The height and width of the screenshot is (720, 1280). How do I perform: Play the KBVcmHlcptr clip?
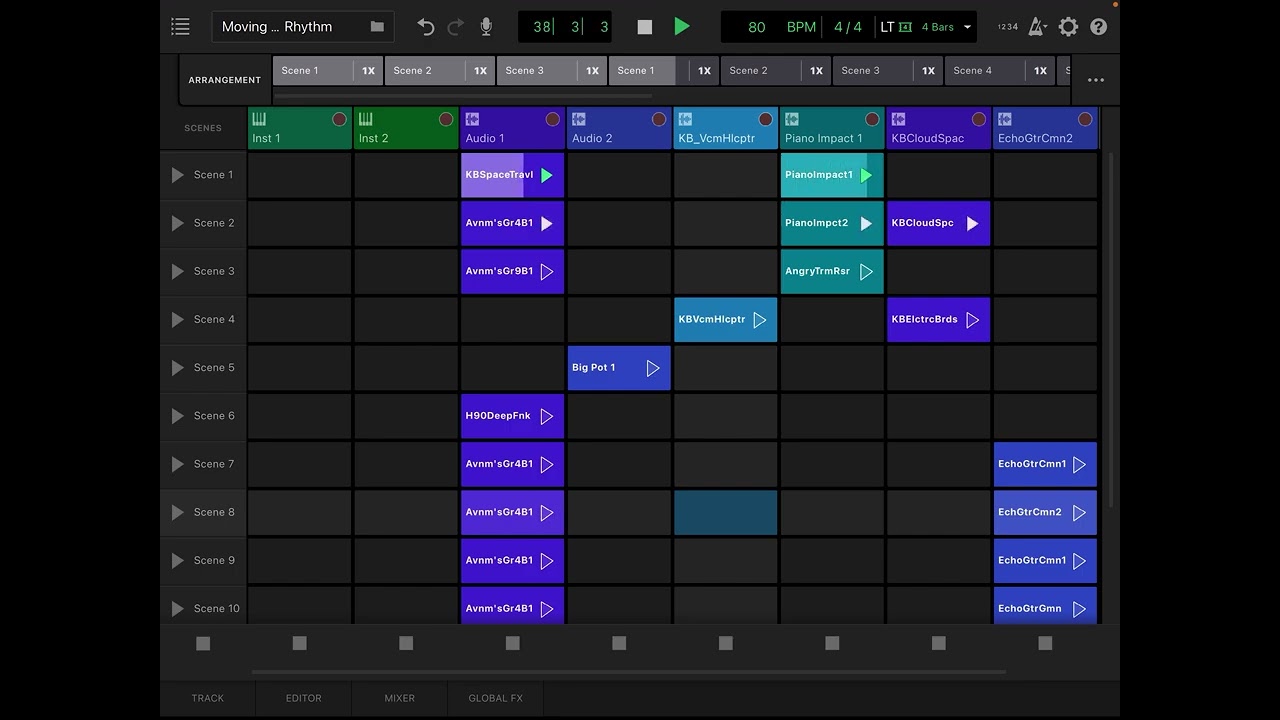coord(759,320)
